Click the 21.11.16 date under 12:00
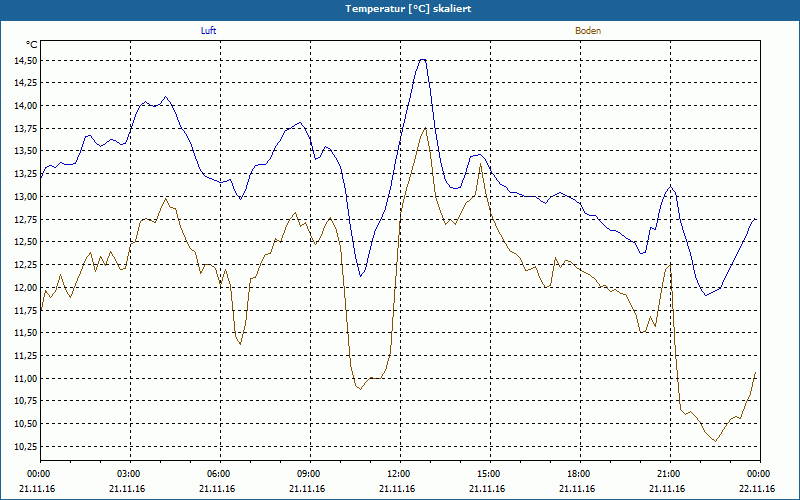 pos(397,489)
